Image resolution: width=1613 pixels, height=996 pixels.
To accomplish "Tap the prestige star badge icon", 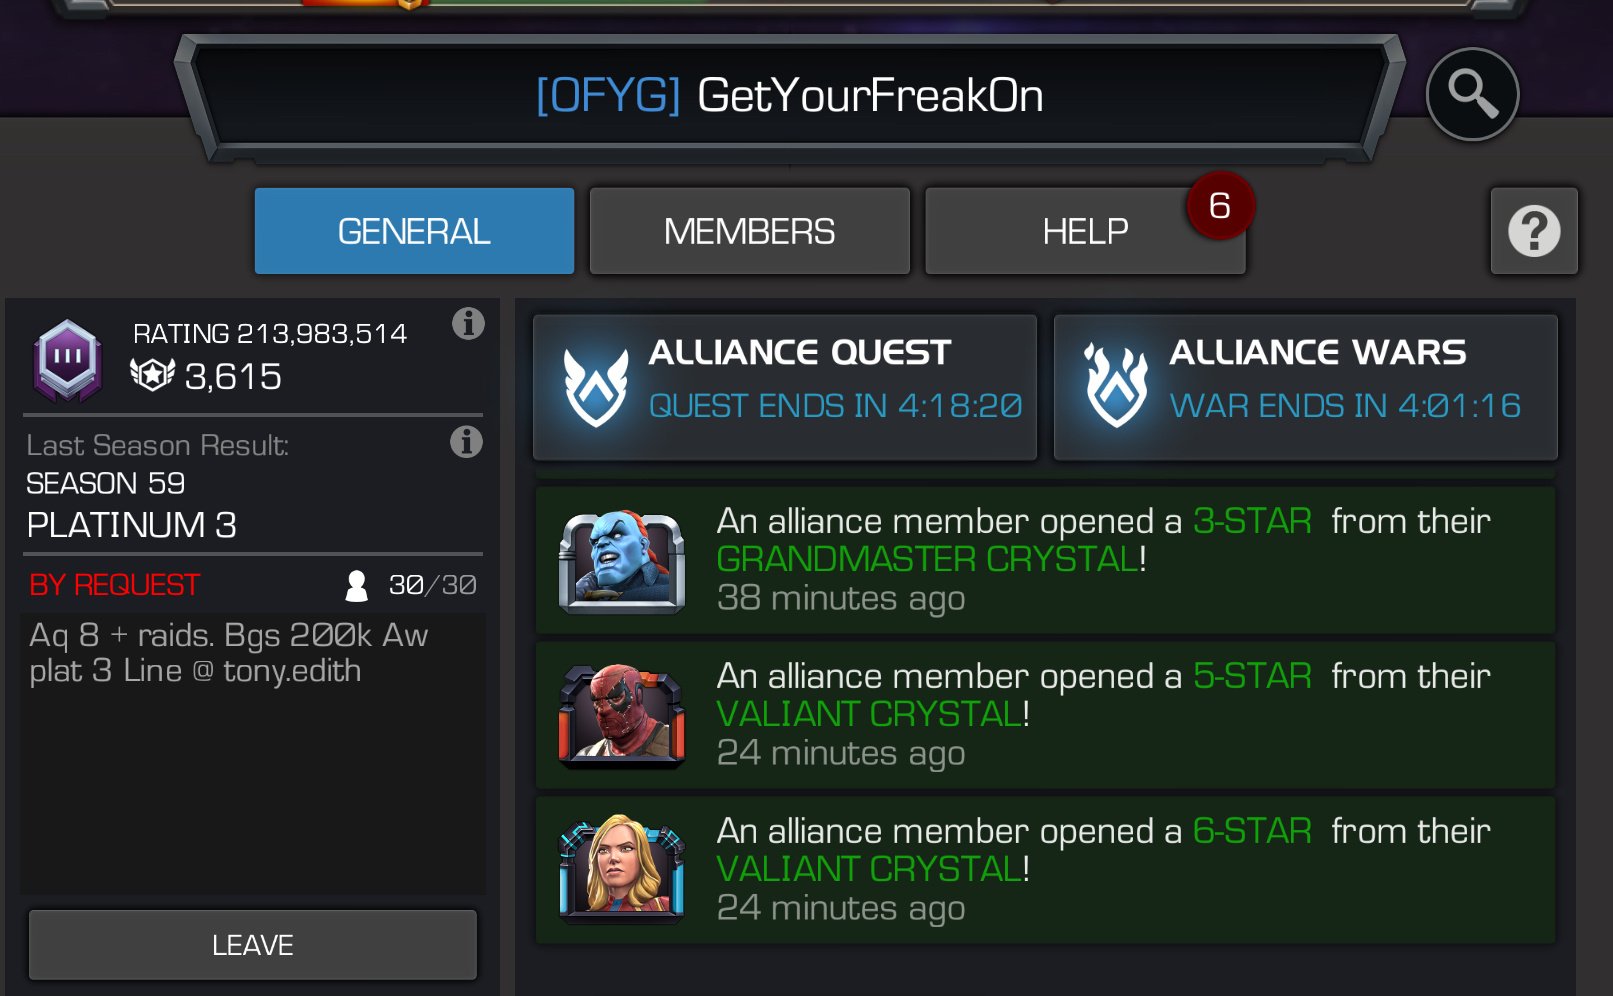I will pos(153,375).
